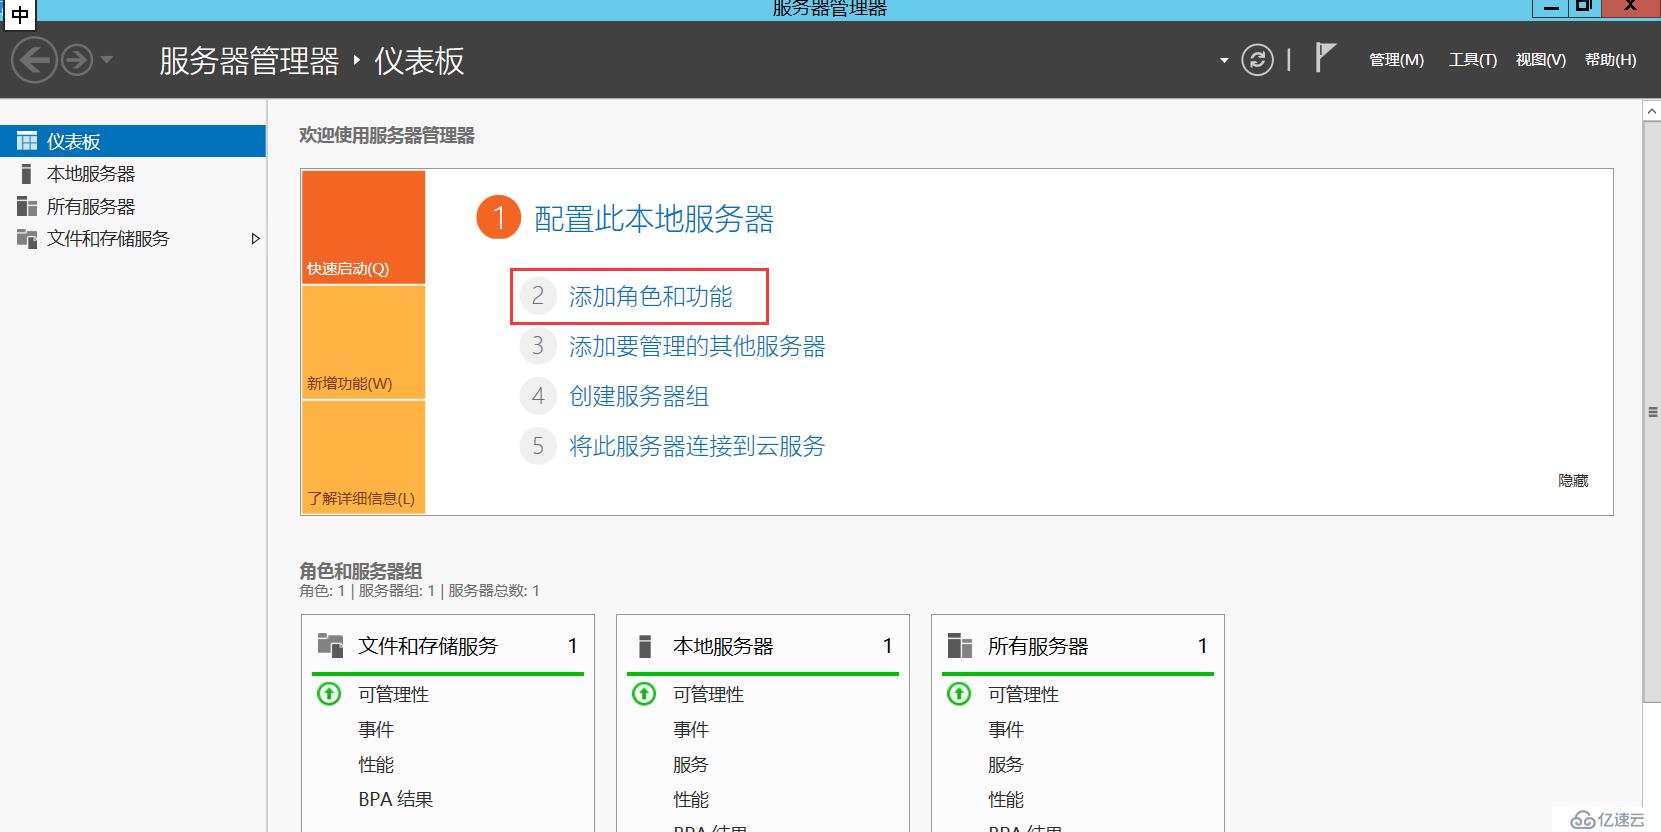Image resolution: width=1661 pixels, height=832 pixels.
Task: Click 服务 in 本地服务器 tile
Action: click(x=691, y=764)
